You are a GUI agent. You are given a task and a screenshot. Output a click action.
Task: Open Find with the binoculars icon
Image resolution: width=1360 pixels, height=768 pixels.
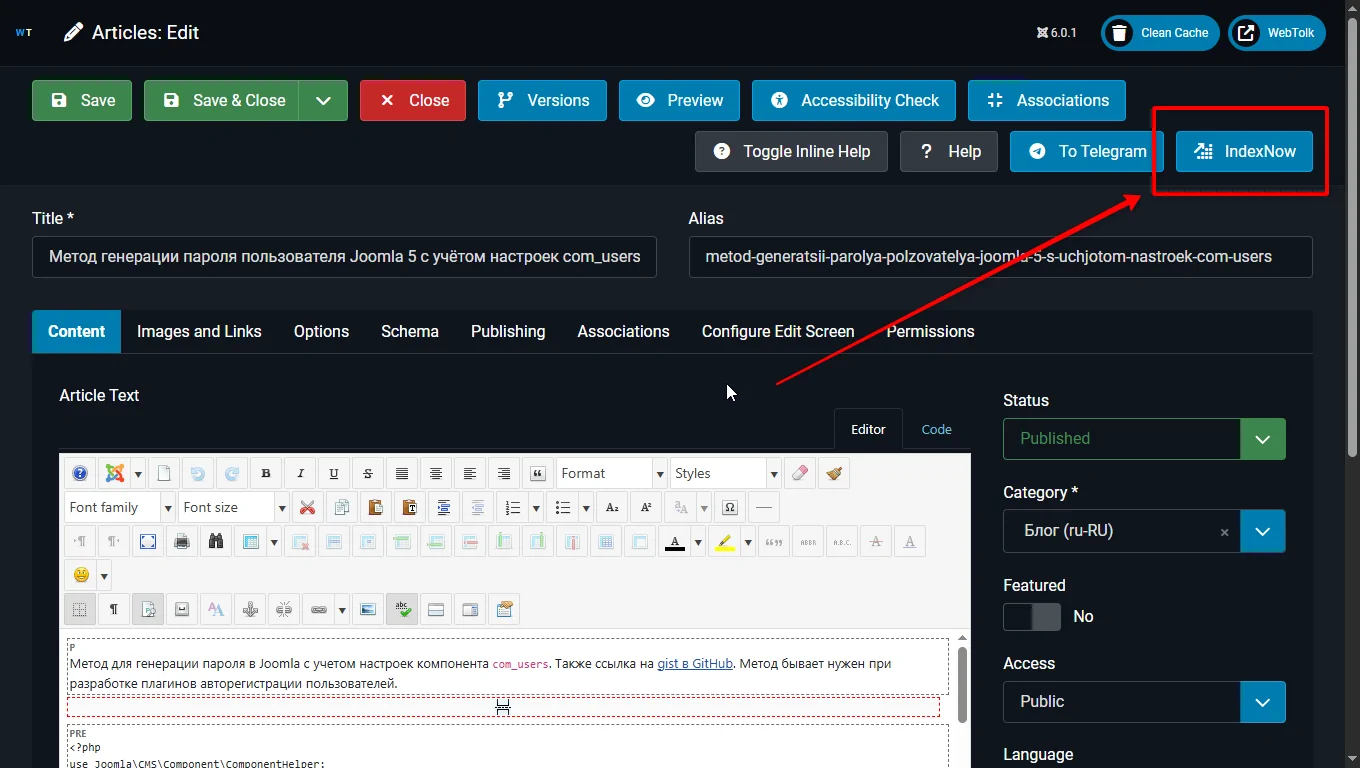[x=215, y=542]
